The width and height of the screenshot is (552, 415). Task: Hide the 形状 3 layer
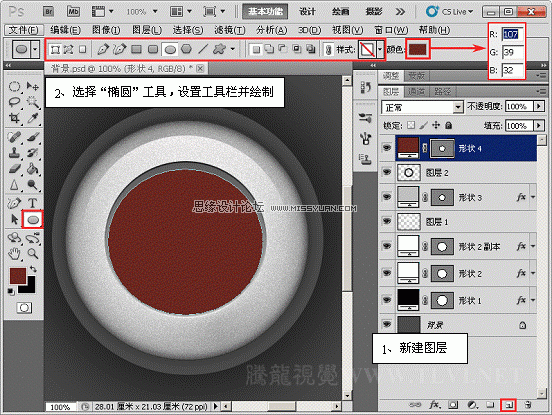(x=387, y=197)
